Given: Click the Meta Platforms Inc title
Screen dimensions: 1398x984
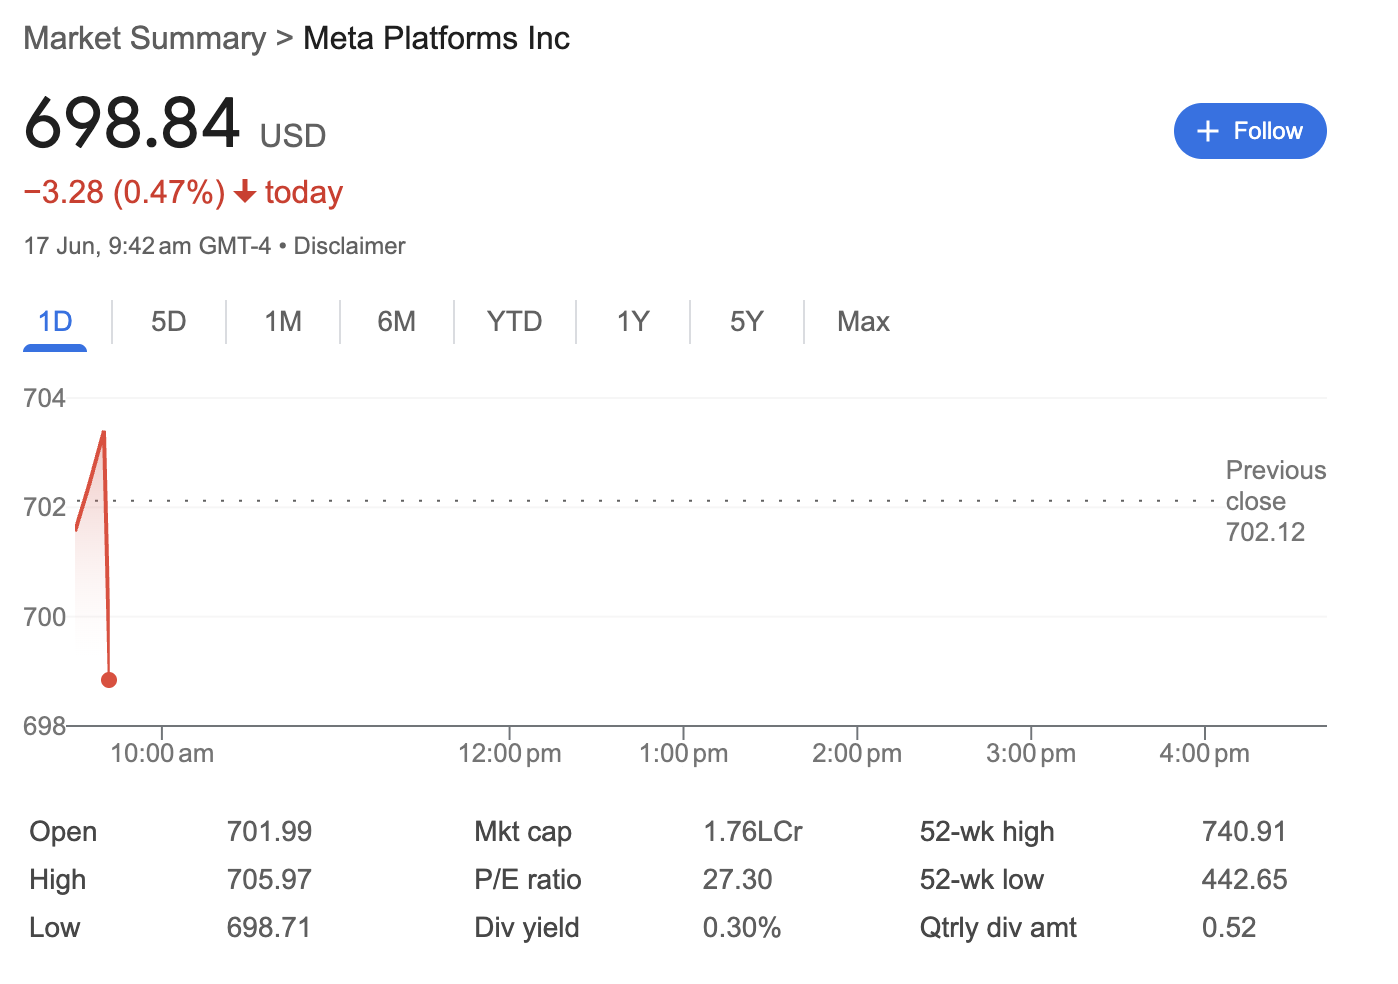Looking at the screenshot, I should (x=436, y=38).
